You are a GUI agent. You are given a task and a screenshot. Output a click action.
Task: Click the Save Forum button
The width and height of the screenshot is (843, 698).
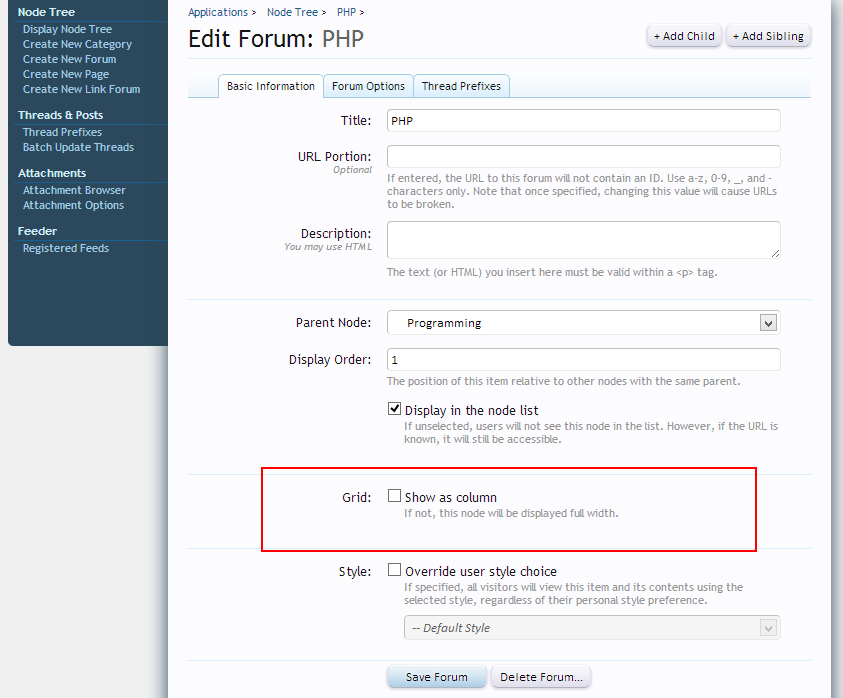pyautogui.click(x=436, y=677)
